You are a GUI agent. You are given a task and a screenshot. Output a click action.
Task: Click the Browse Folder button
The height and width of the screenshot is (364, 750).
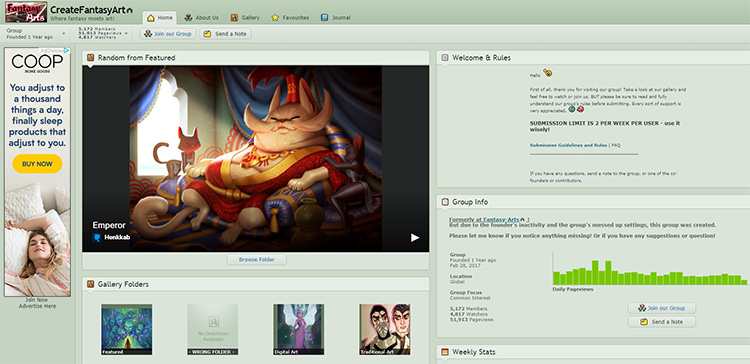tap(257, 260)
